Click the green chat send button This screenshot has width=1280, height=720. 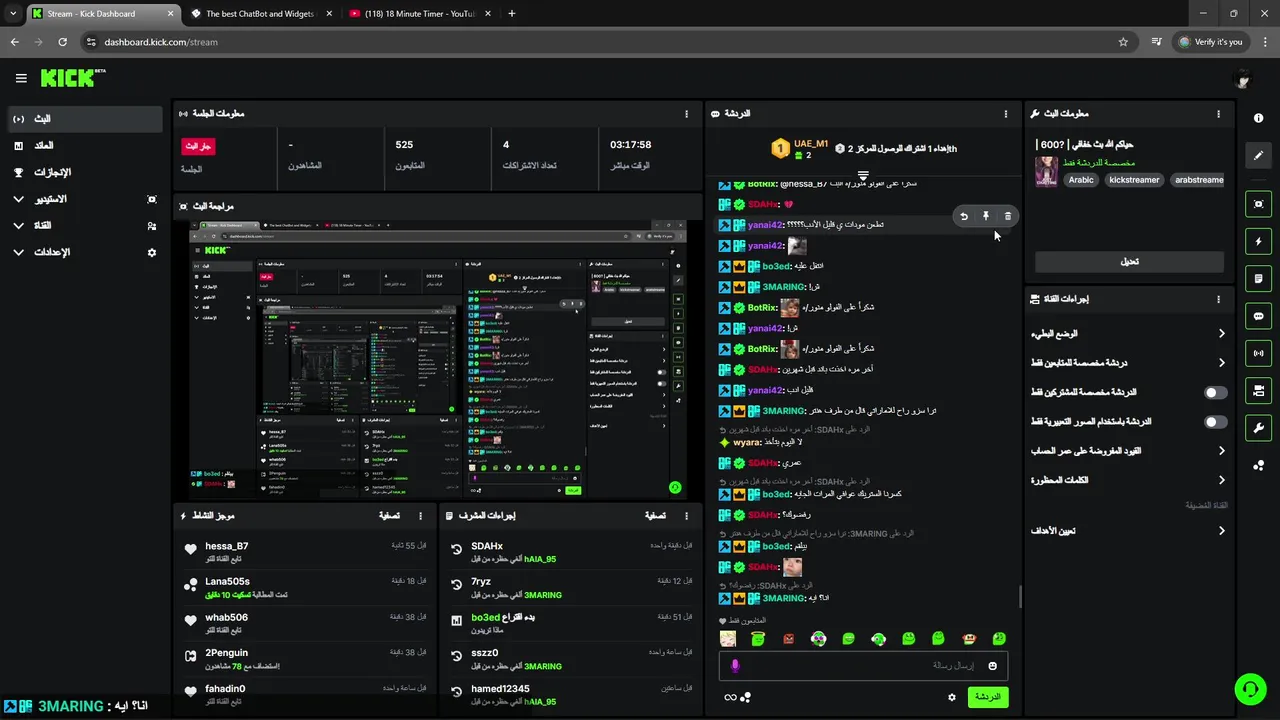point(988,697)
